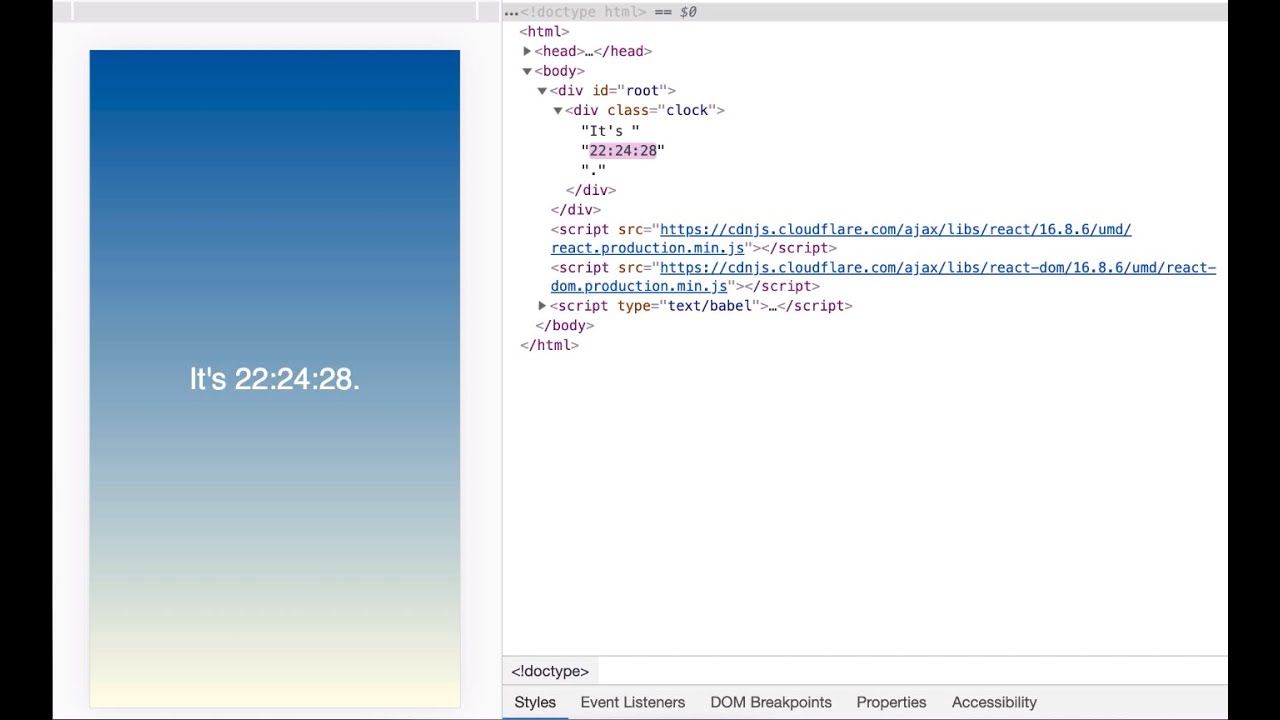This screenshot has width=1280, height=720.
Task: Open the Accessibility tab
Action: pos(994,702)
